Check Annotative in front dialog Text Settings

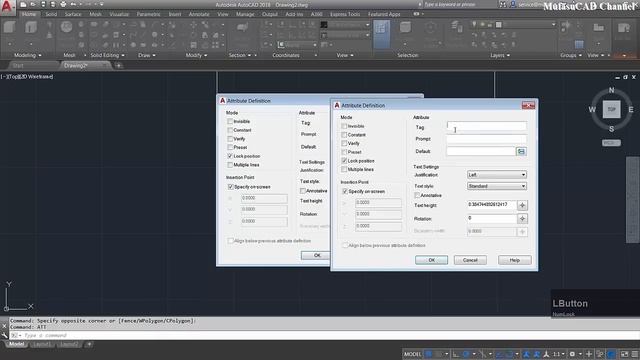[417, 195]
